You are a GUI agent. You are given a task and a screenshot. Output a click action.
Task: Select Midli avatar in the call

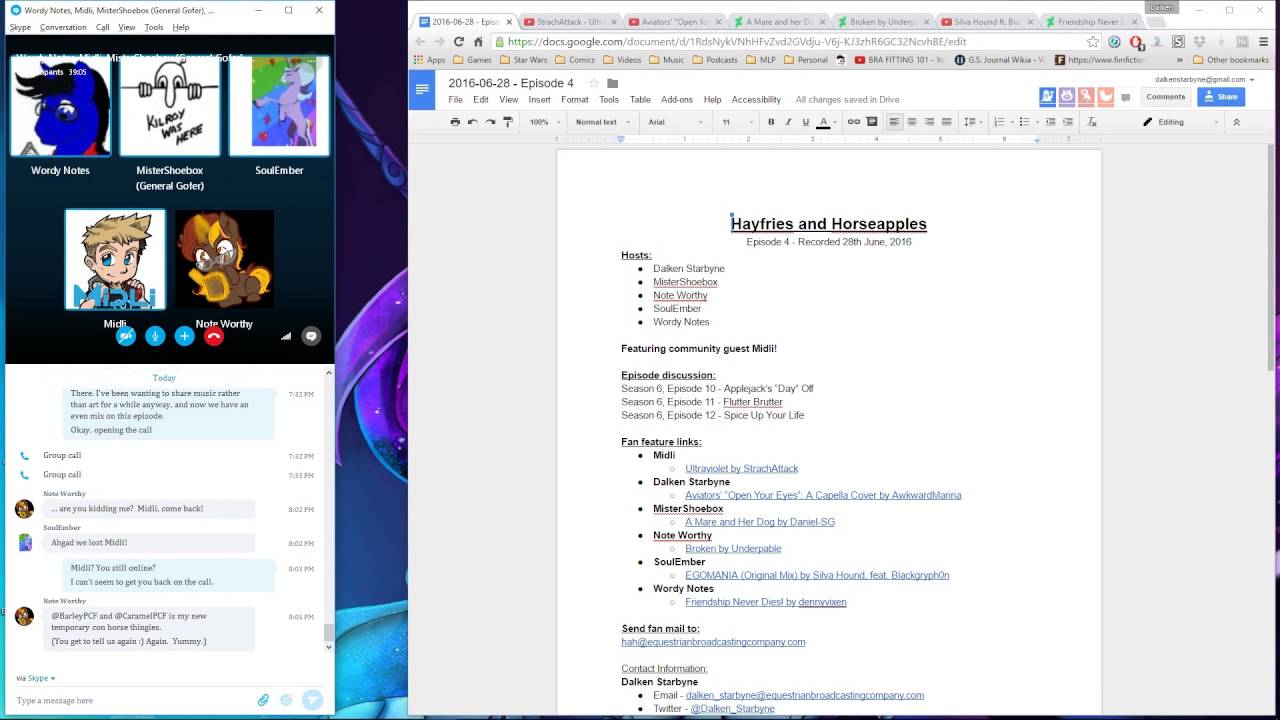[x=115, y=259]
